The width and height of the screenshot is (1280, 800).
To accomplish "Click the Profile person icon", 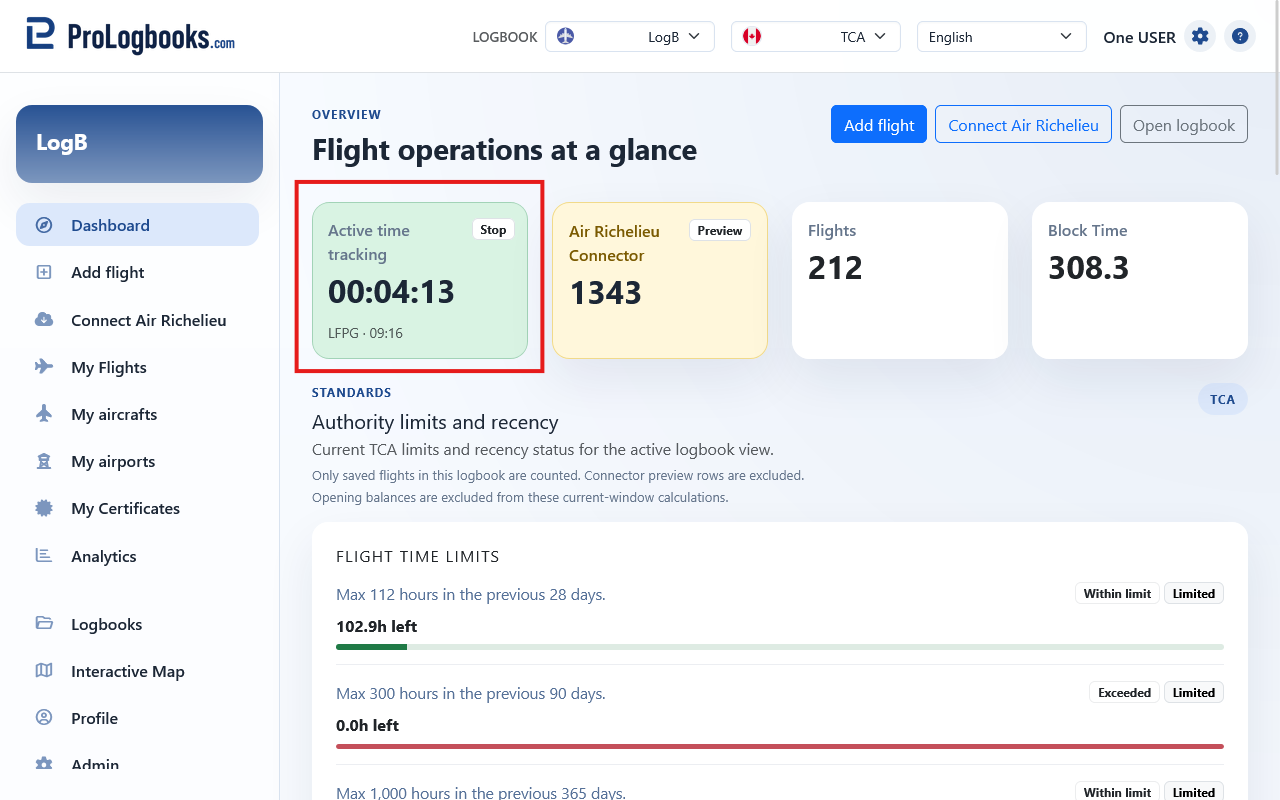I will (x=44, y=718).
